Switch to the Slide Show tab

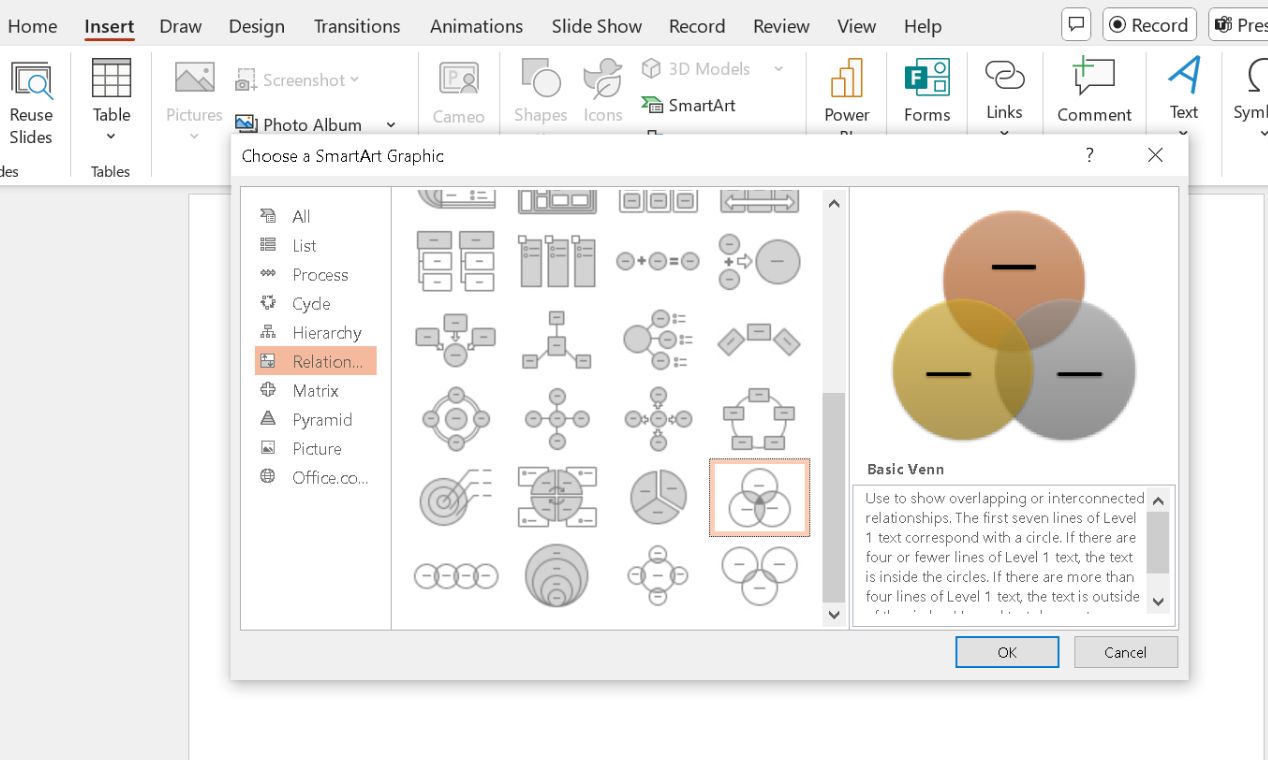point(597,26)
